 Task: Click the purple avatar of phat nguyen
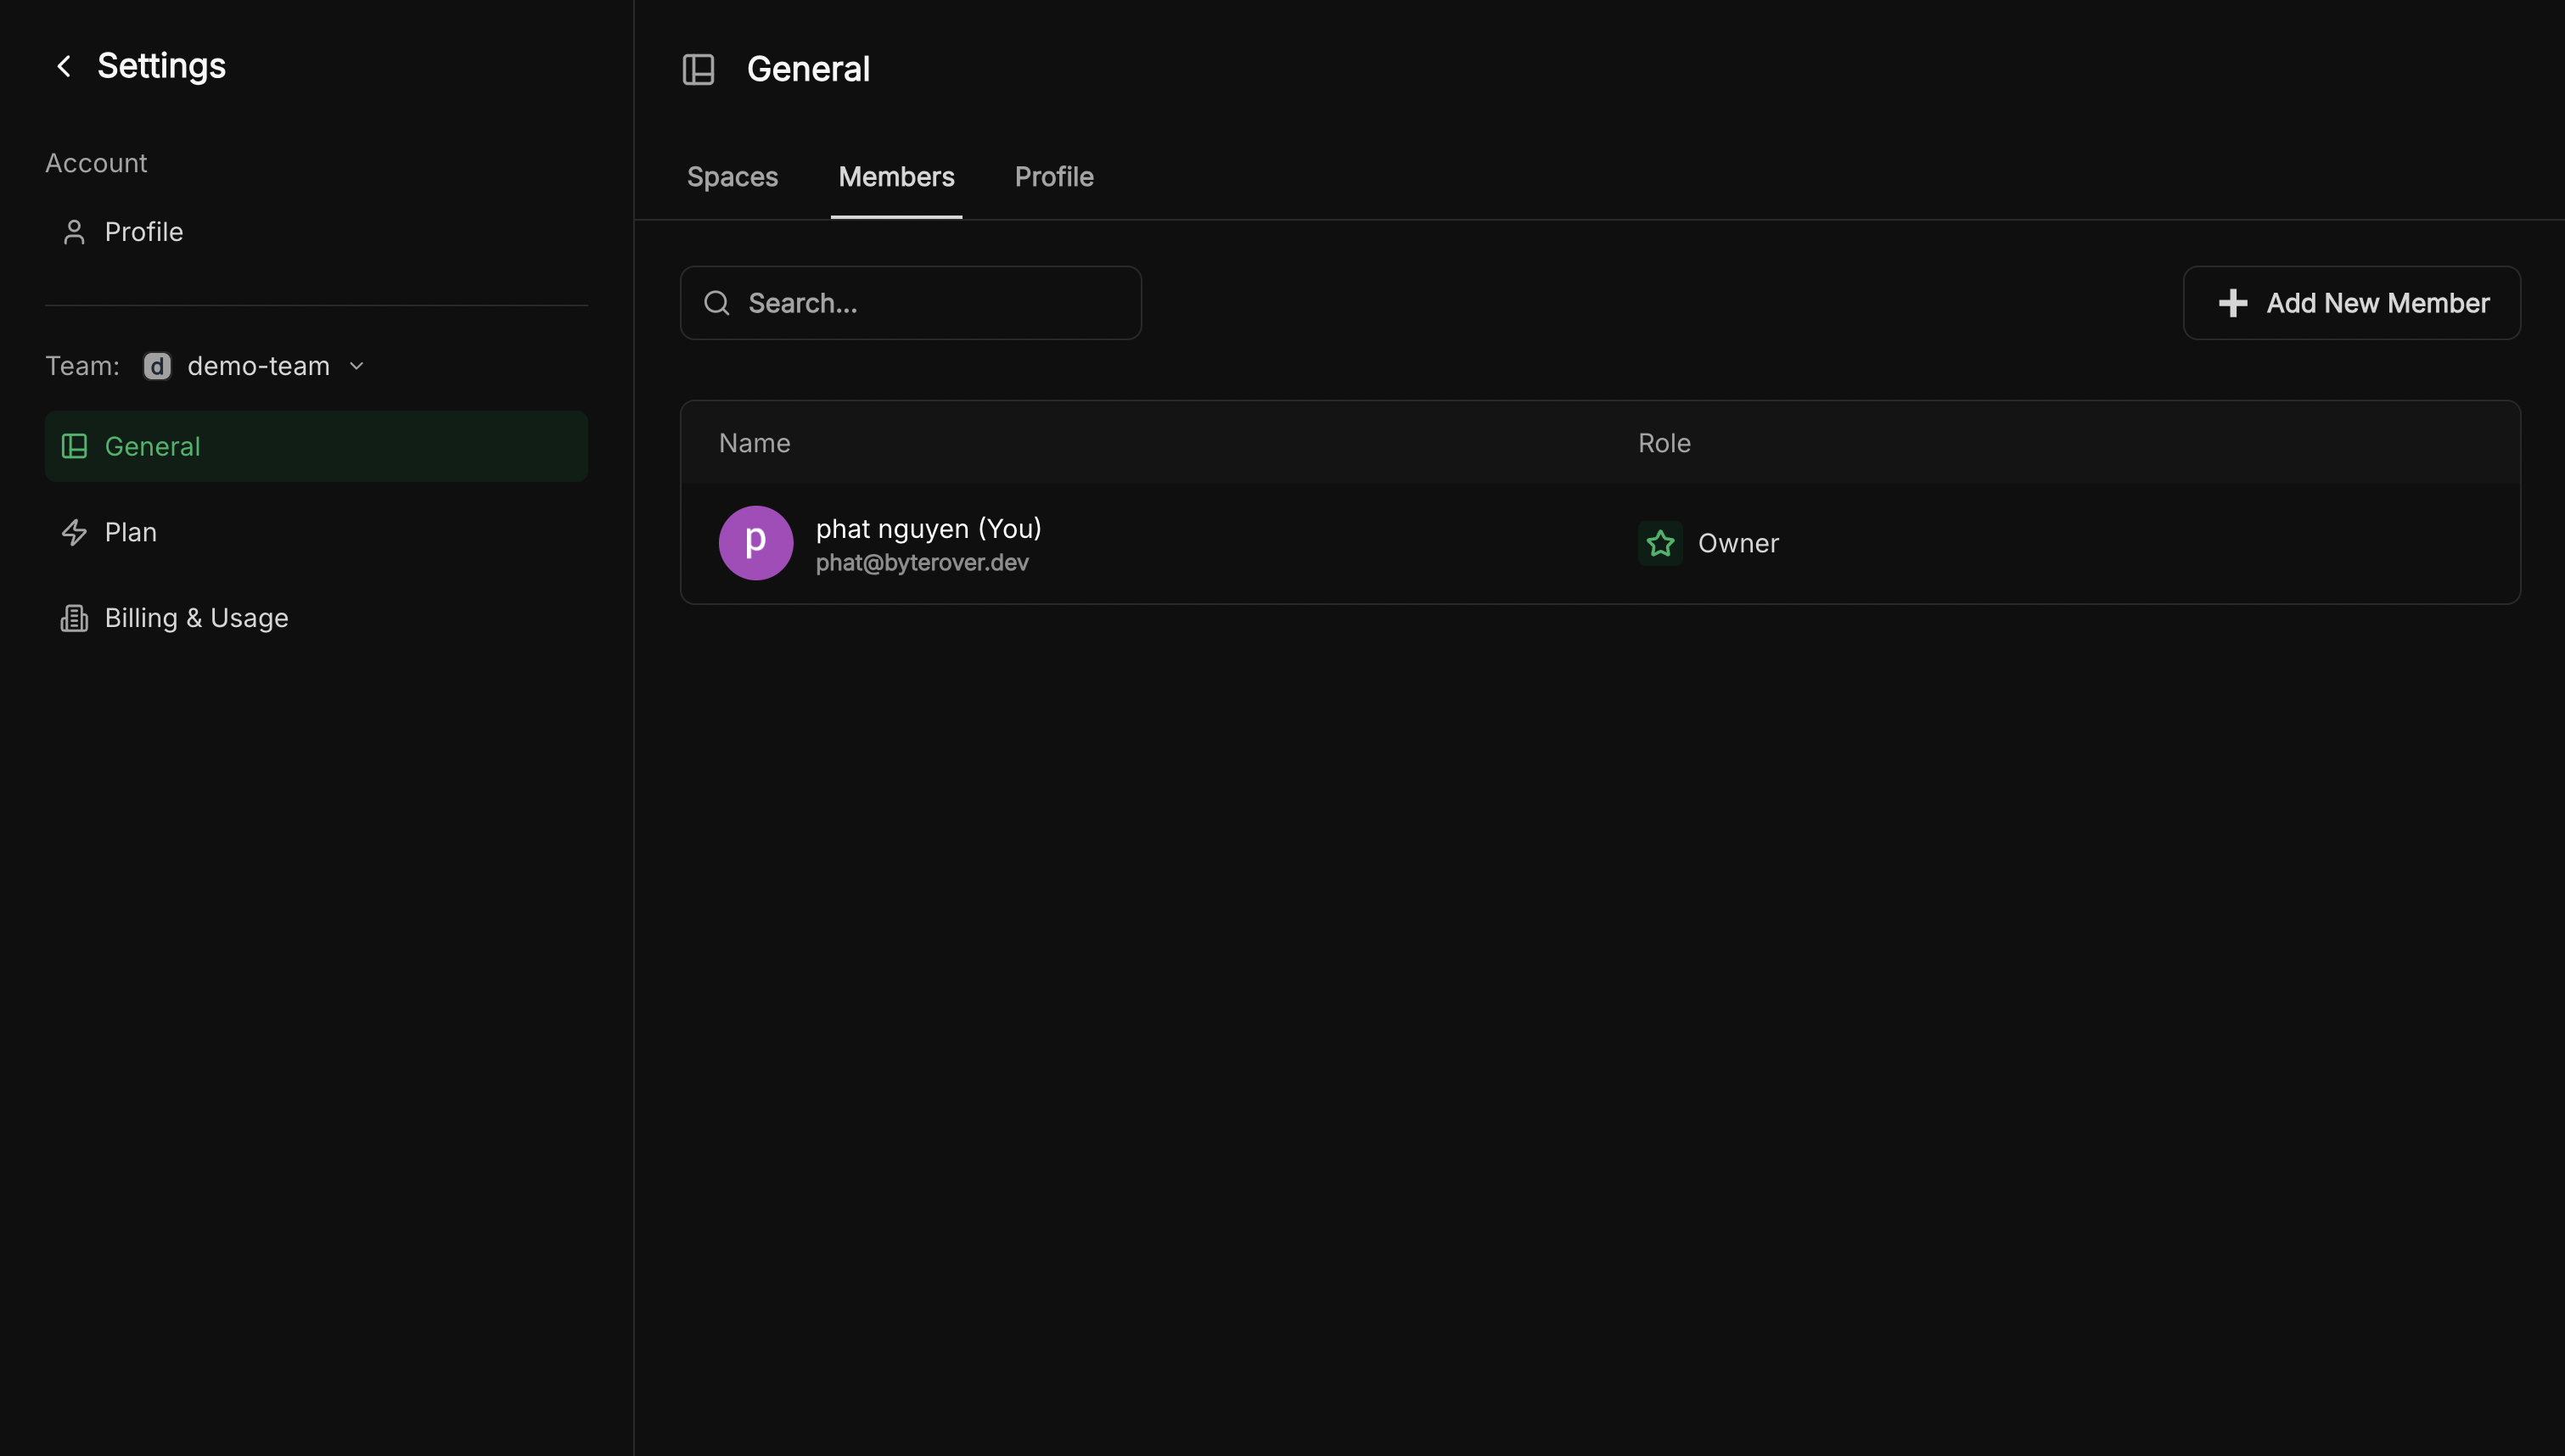point(755,542)
